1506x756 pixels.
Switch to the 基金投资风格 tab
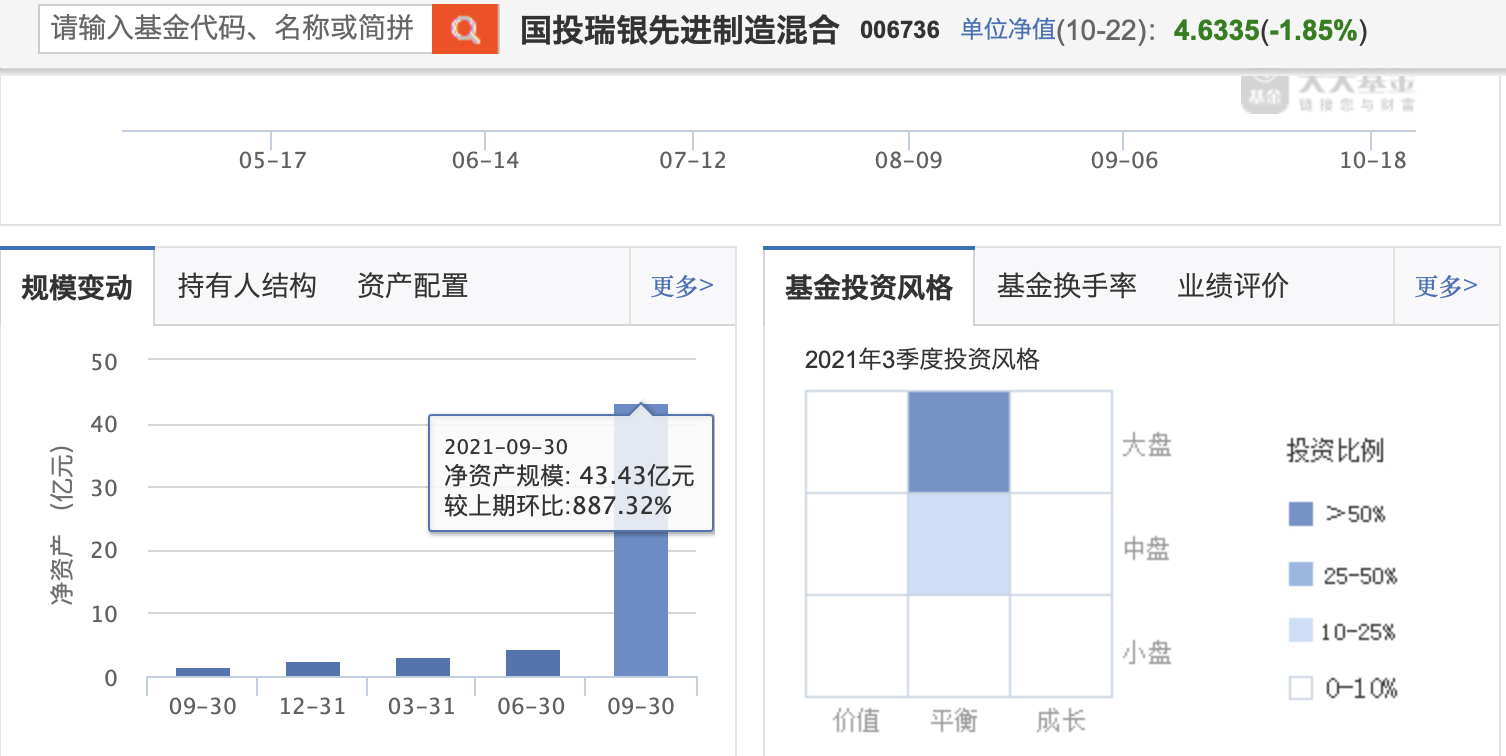pyautogui.click(x=869, y=287)
